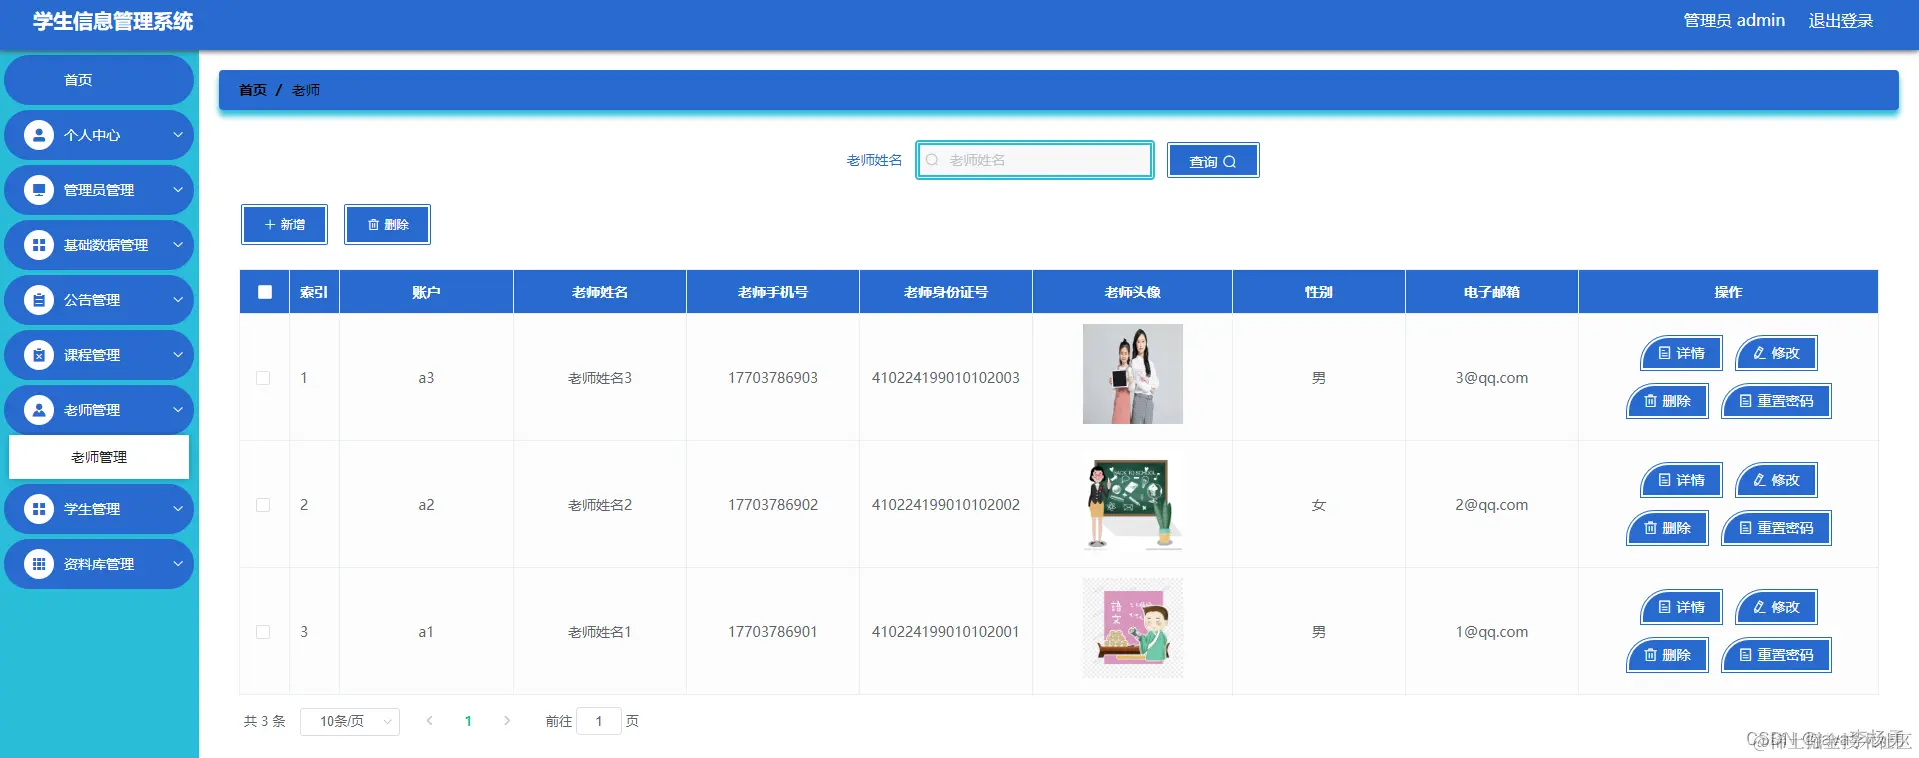Click the 前往 page number input
Image resolution: width=1919 pixels, height=758 pixels.
pos(599,721)
